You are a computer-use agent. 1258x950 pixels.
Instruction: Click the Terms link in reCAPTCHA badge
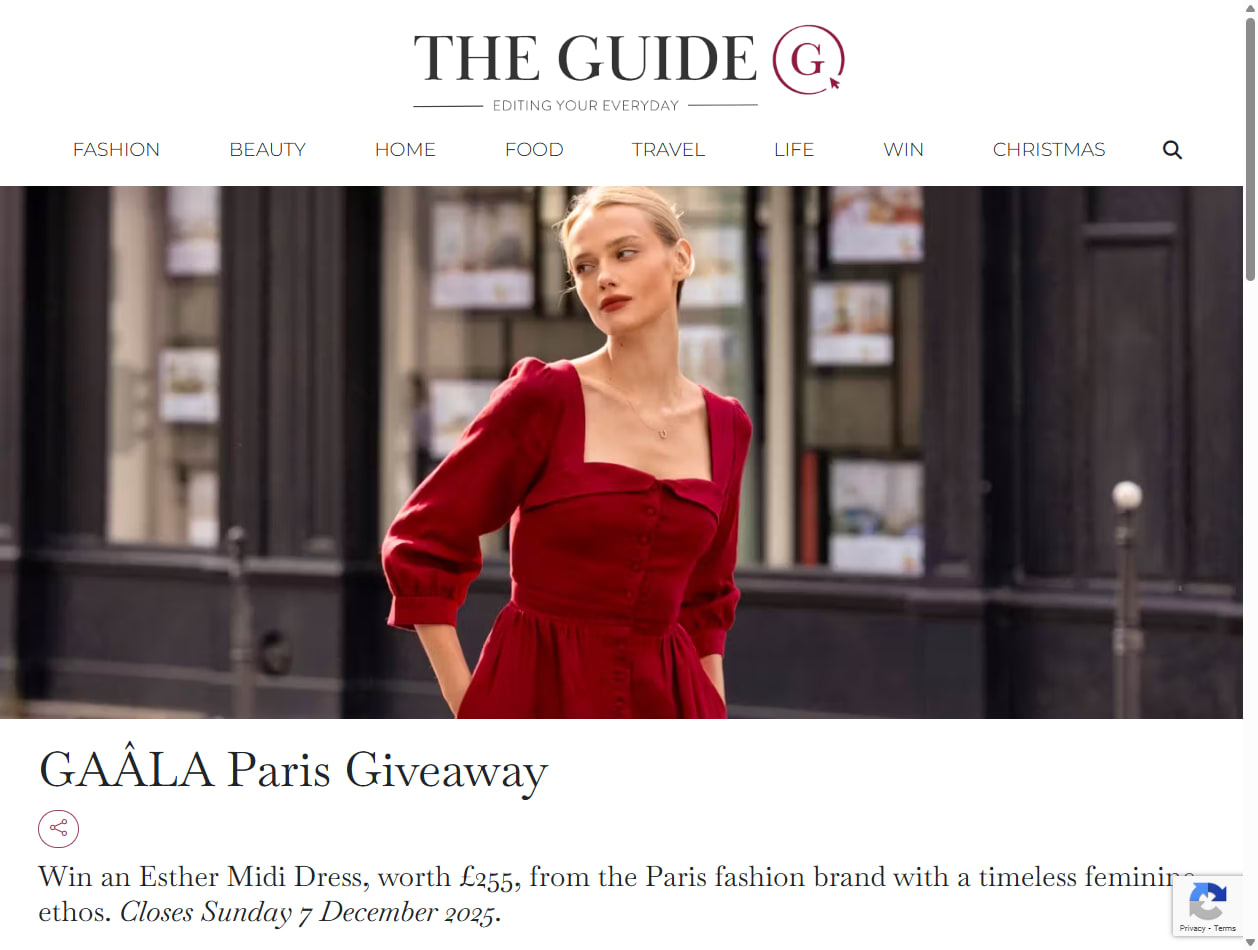click(1225, 929)
